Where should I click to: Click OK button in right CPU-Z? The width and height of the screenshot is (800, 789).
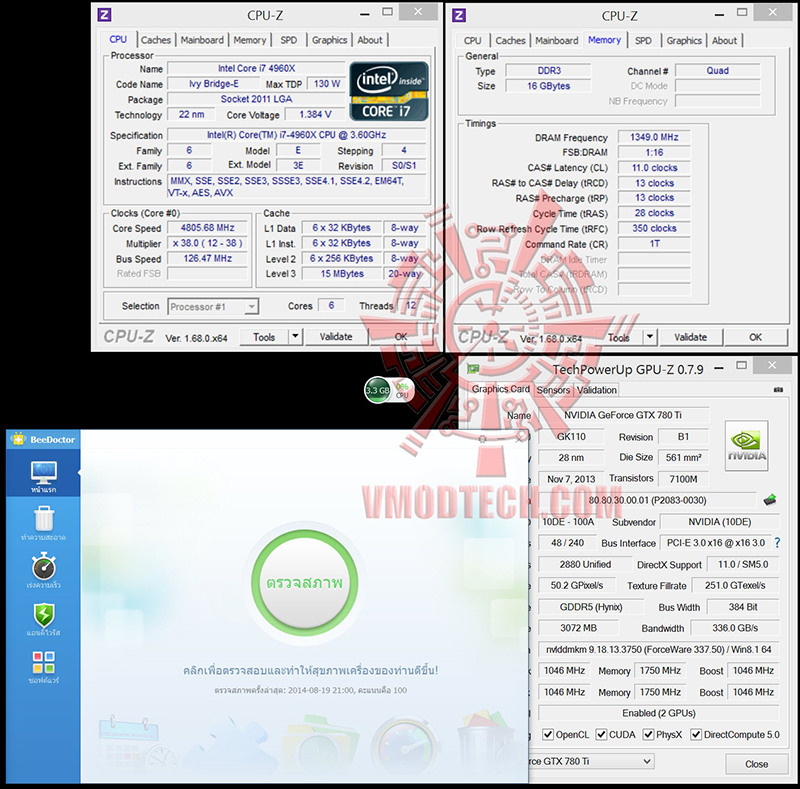pos(756,337)
